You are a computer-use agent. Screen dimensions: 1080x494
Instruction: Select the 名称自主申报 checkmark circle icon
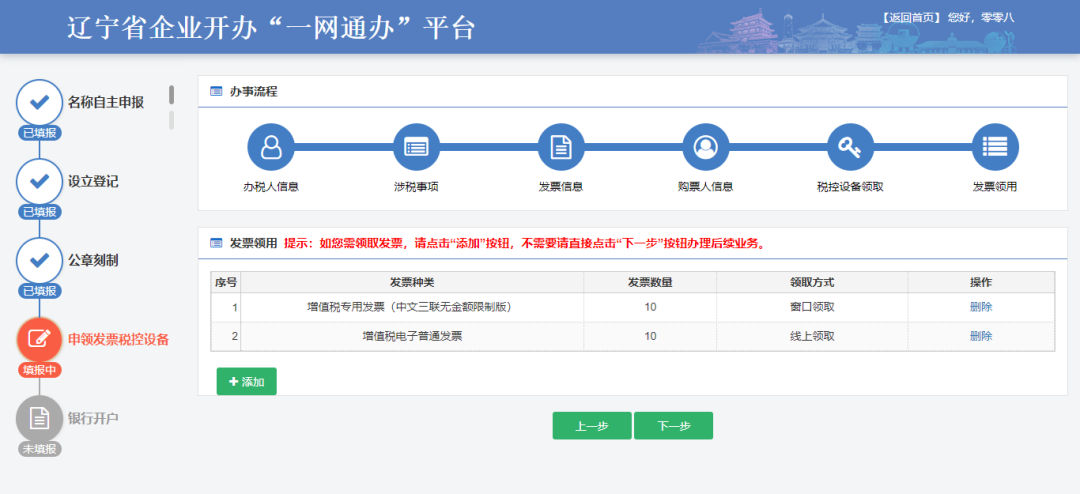click(39, 103)
